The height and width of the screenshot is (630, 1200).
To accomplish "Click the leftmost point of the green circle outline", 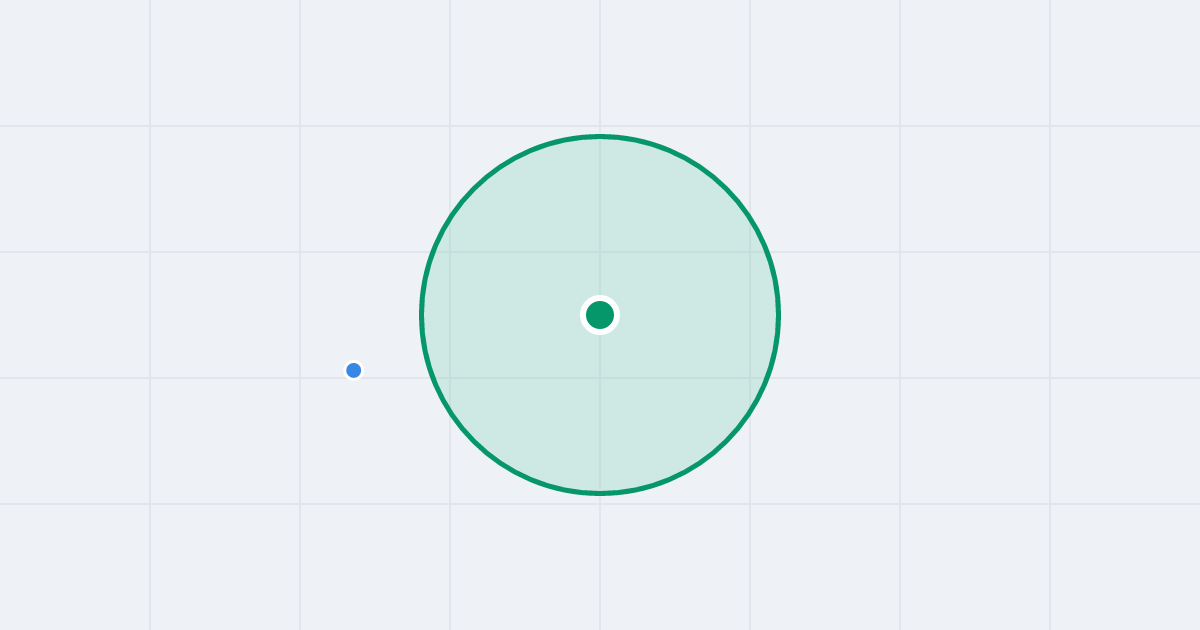I will tap(422, 315).
